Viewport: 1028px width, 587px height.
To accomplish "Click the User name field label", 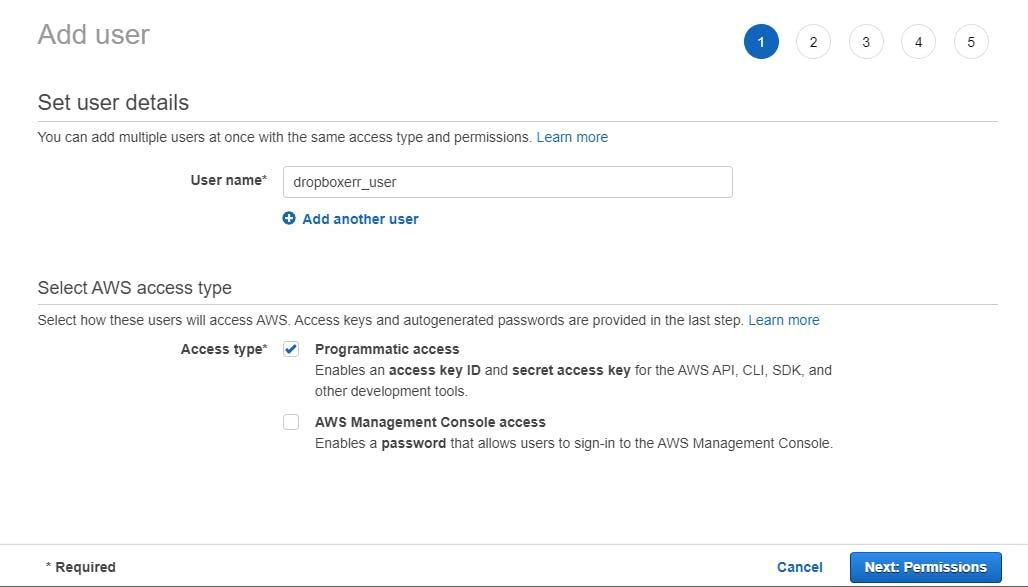I will (228, 181).
